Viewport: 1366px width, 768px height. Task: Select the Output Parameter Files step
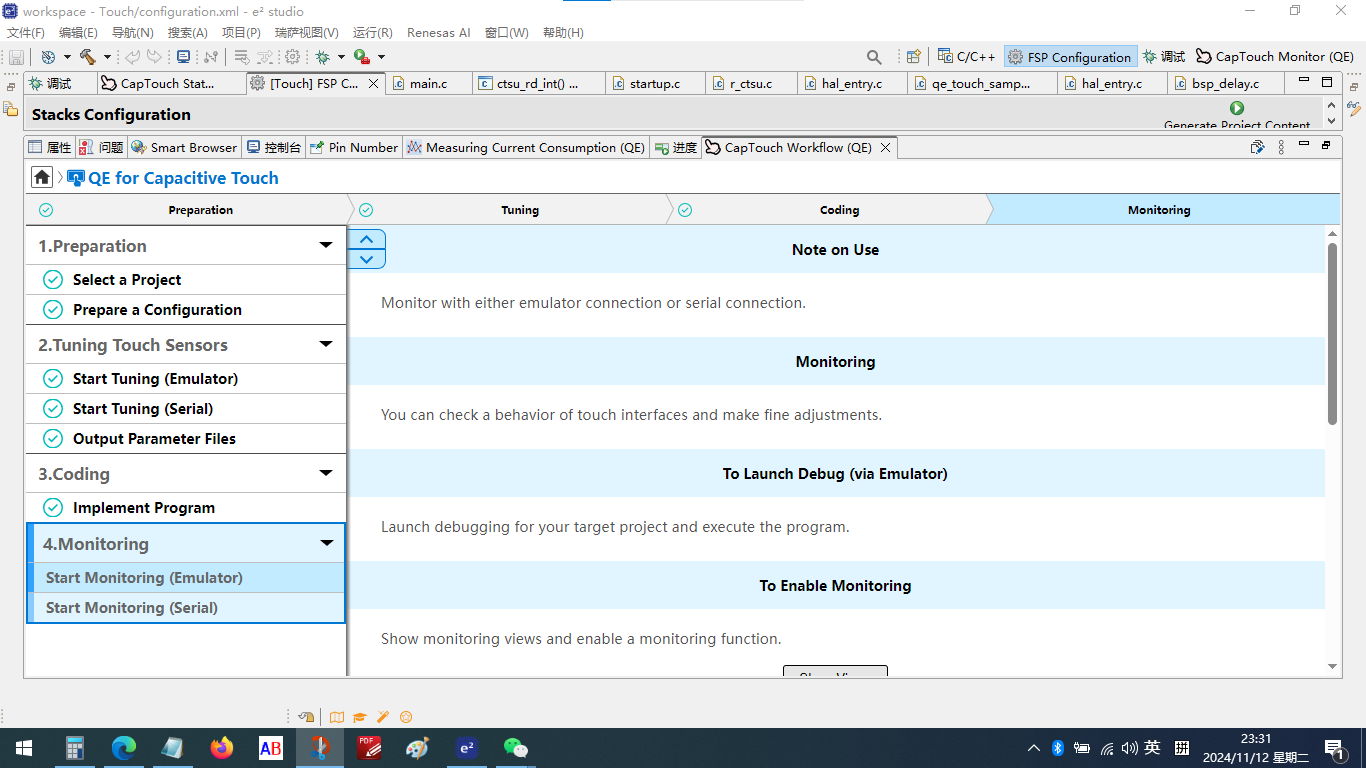pos(186,439)
